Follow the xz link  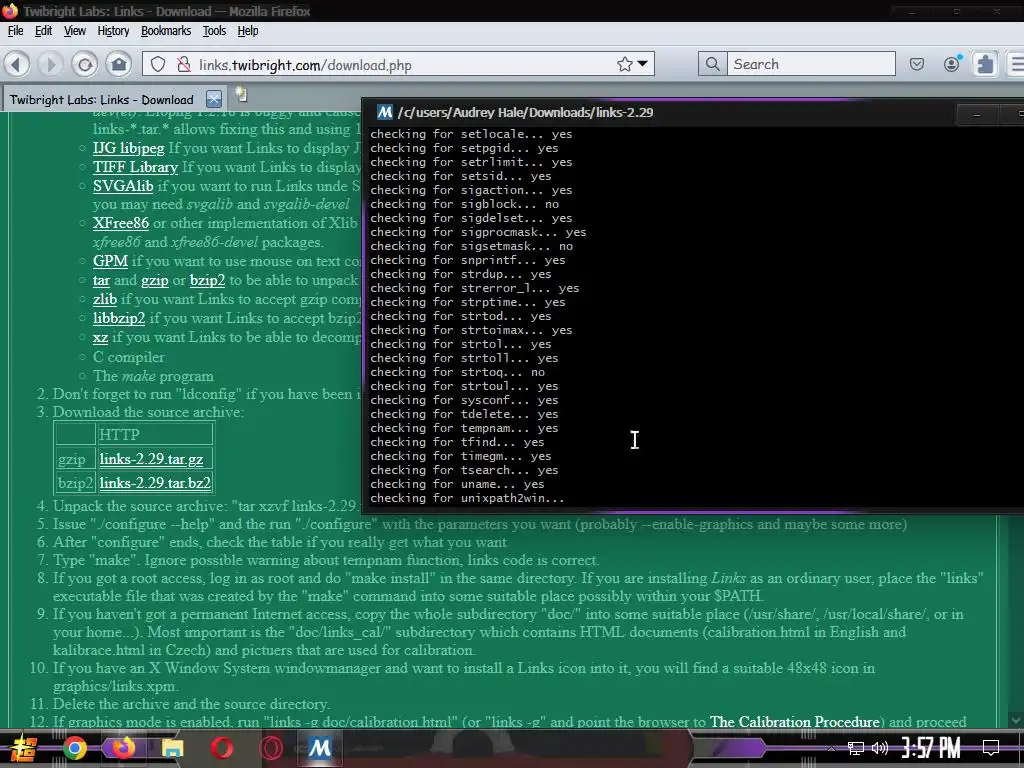(100, 338)
